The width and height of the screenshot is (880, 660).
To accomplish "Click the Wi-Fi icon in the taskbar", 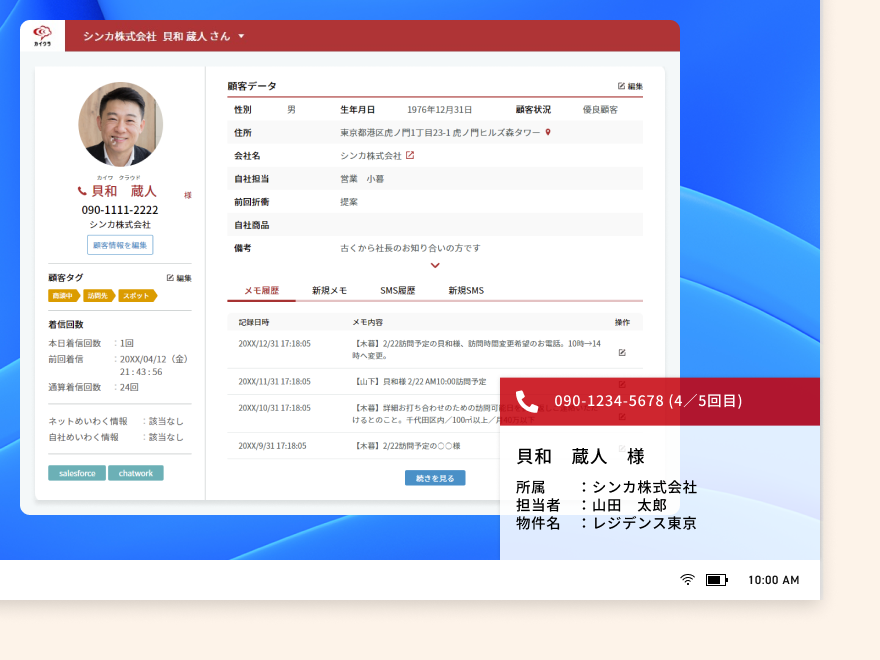I will [688, 580].
